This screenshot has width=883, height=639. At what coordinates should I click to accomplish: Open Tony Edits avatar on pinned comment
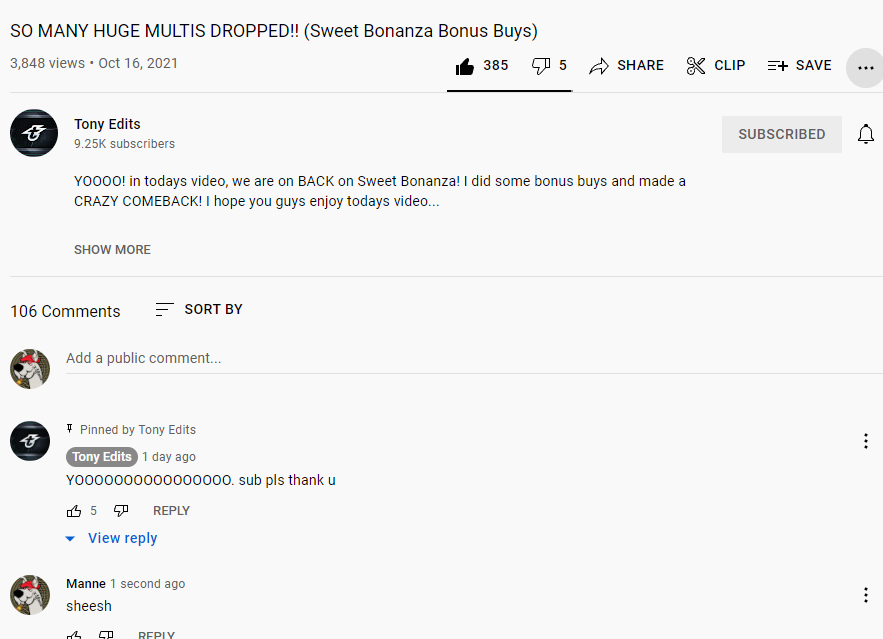coord(30,441)
